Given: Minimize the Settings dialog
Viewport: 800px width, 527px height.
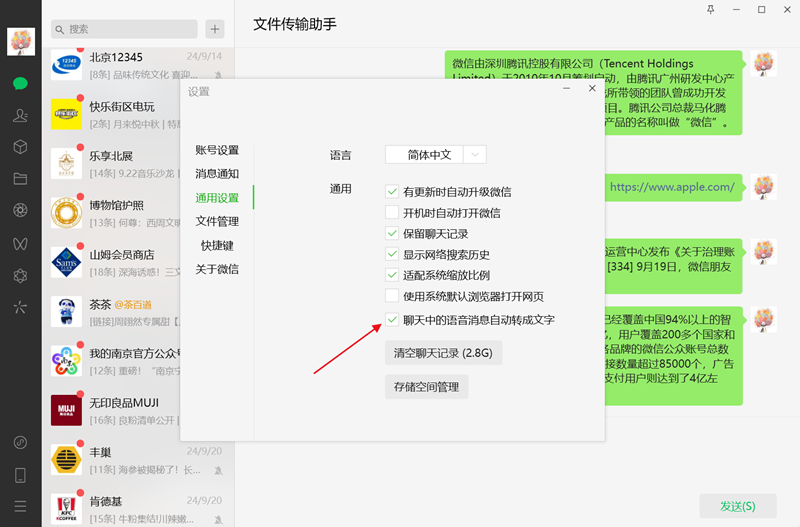Looking at the screenshot, I should pyautogui.click(x=566, y=88).
